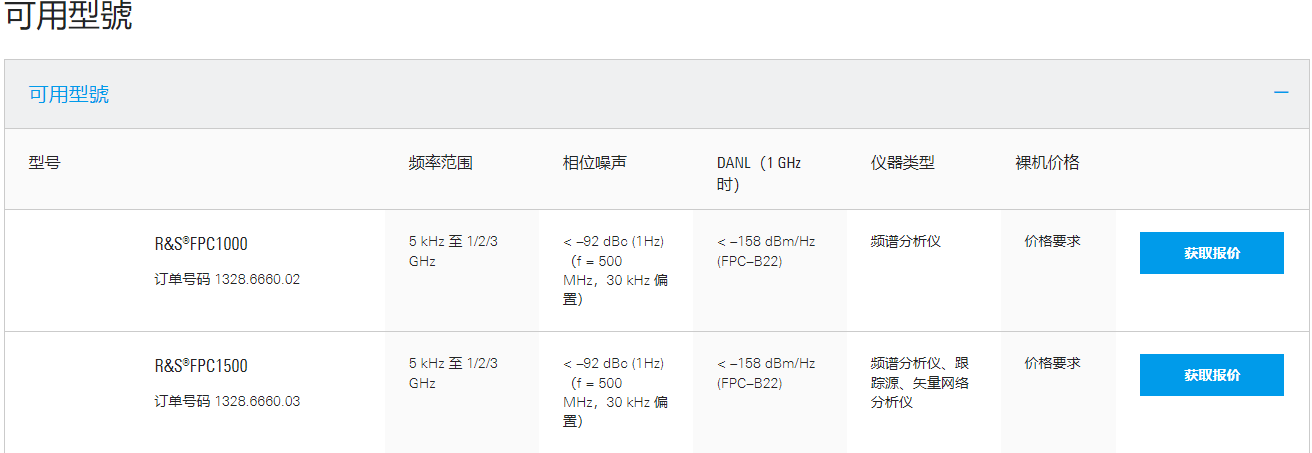Click the 相位噪声 column header
The image size is (1312, 453).
click(594, 162)
